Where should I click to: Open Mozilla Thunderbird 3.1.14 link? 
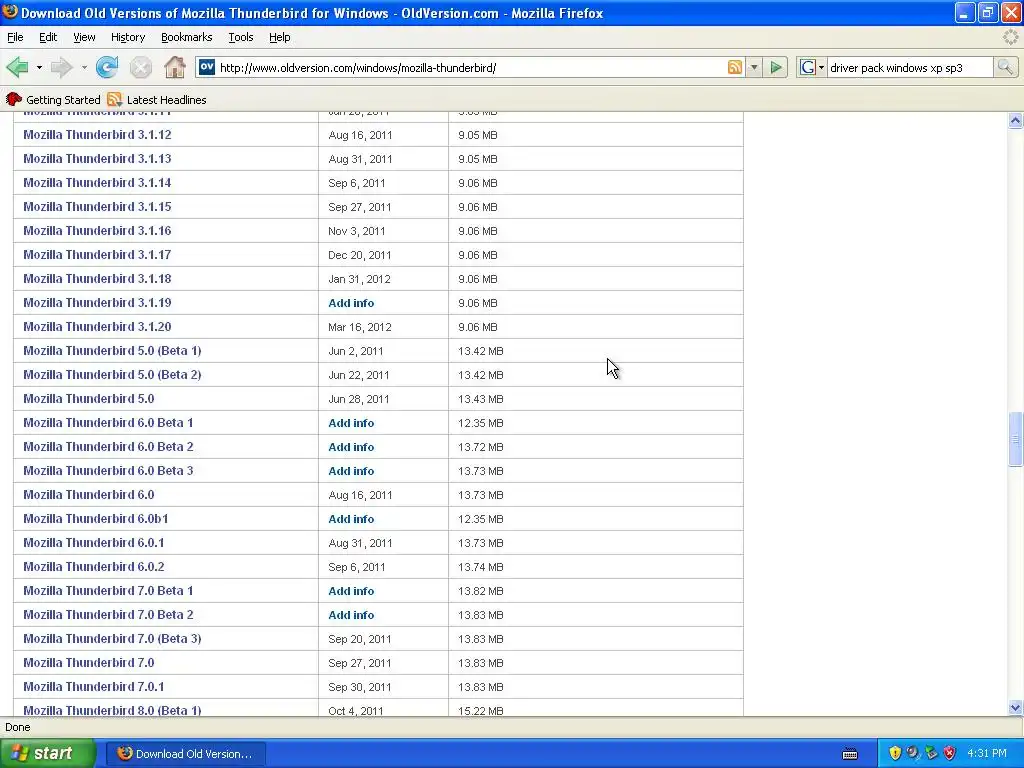tap(97, 183)
